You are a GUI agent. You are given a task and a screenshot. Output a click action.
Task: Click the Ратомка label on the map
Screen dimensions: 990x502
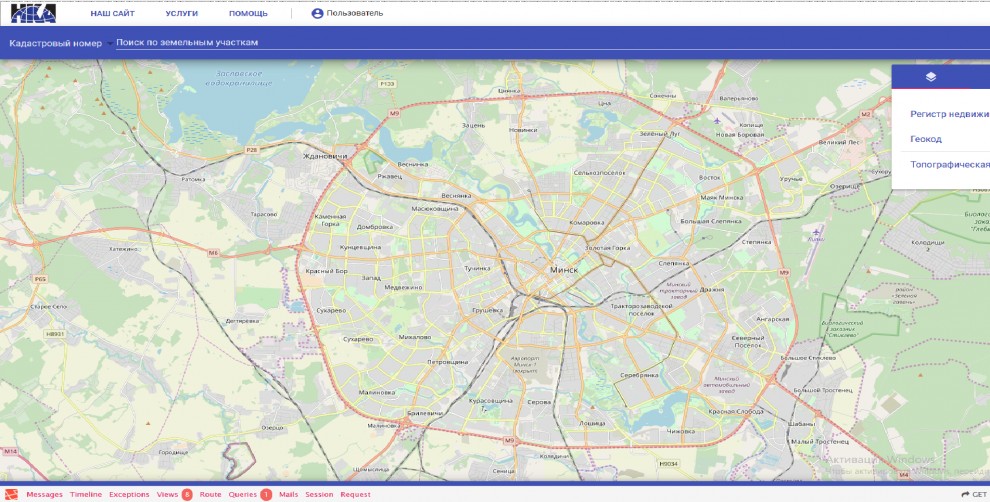(193, 179)
